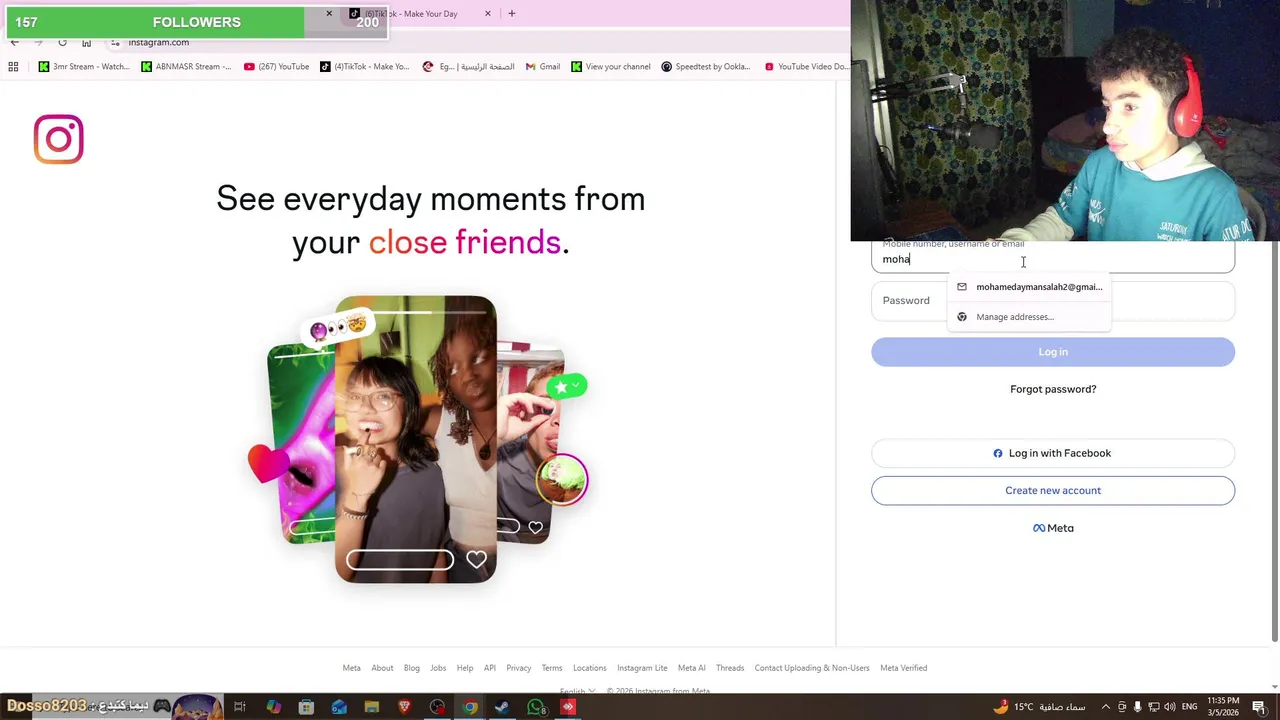The width and height of the screenshot is (1280, 720).
Task: Open the API footer link
Action: pos(490,668)
